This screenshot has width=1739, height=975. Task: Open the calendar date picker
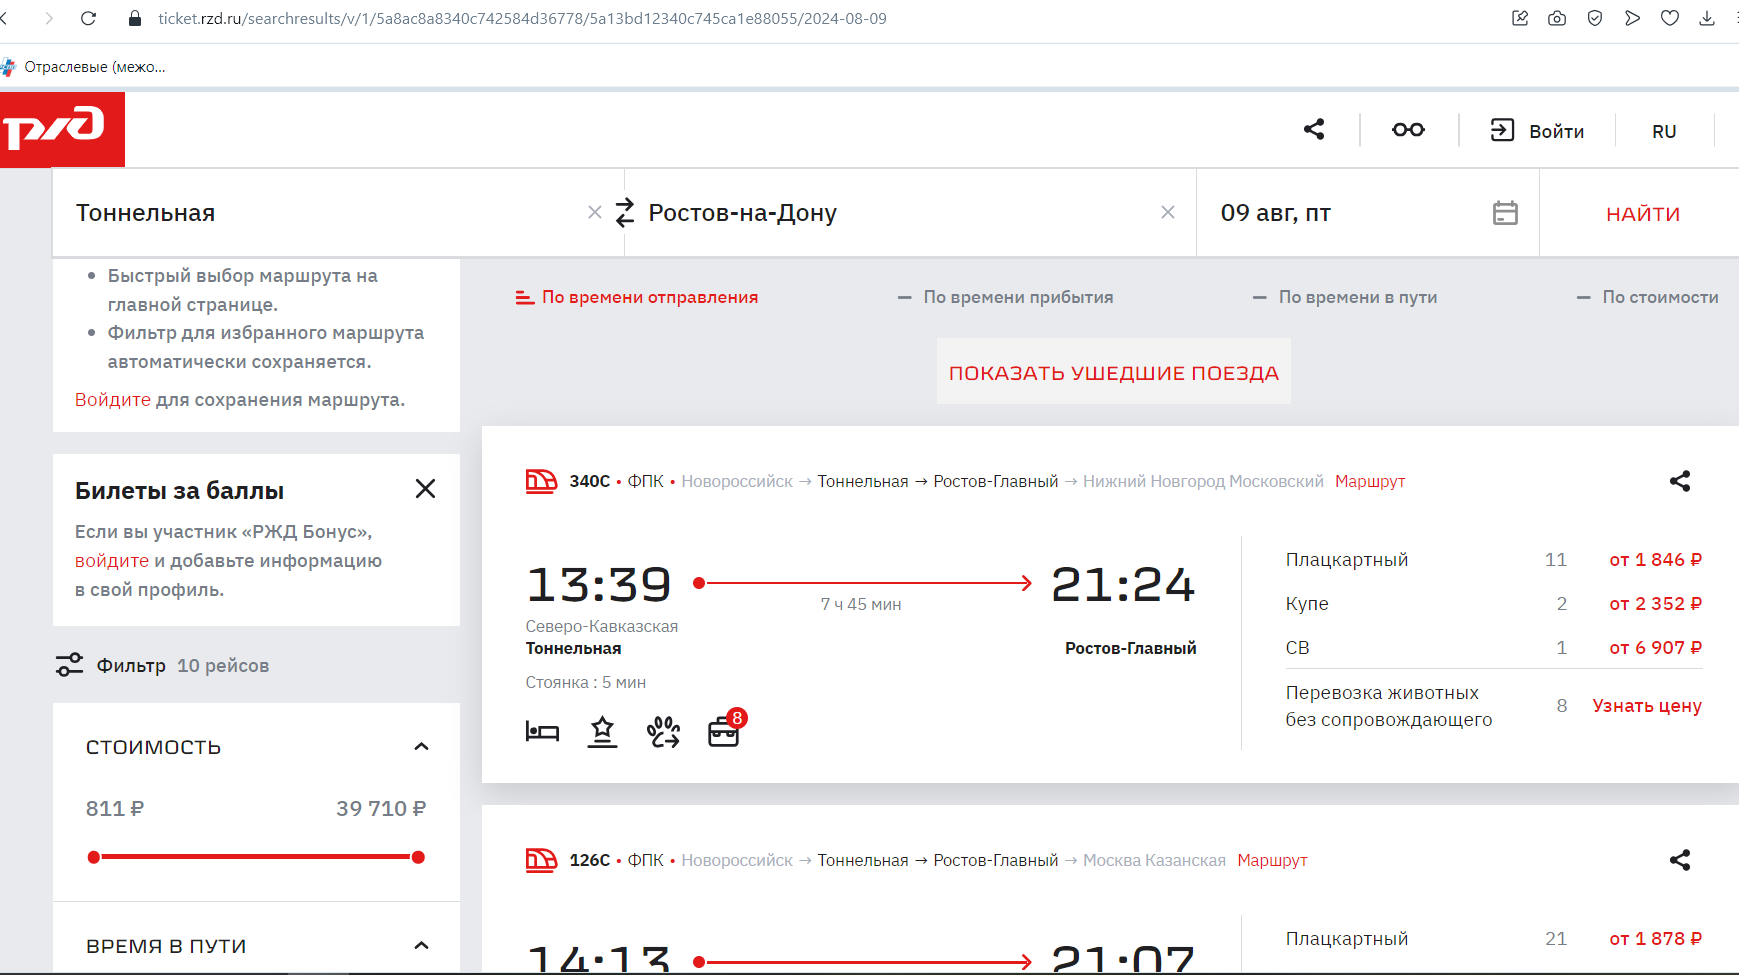(1505, 213)
